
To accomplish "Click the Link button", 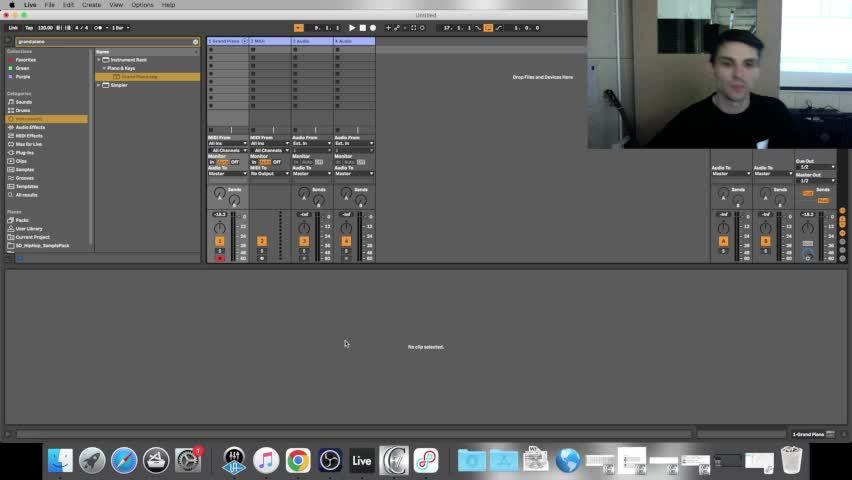I will click(13, 28).
